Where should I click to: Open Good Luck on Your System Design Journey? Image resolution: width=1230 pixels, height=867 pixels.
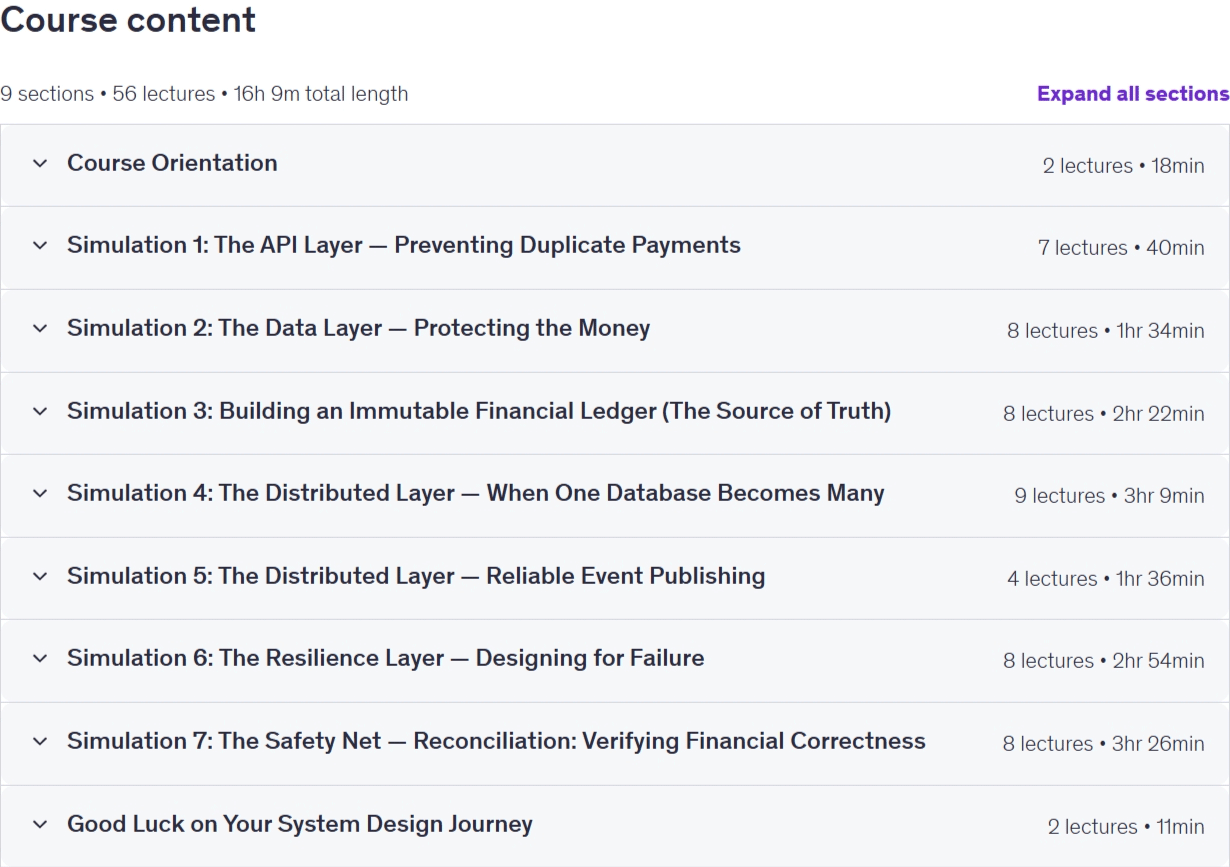[x=300, y=824]
